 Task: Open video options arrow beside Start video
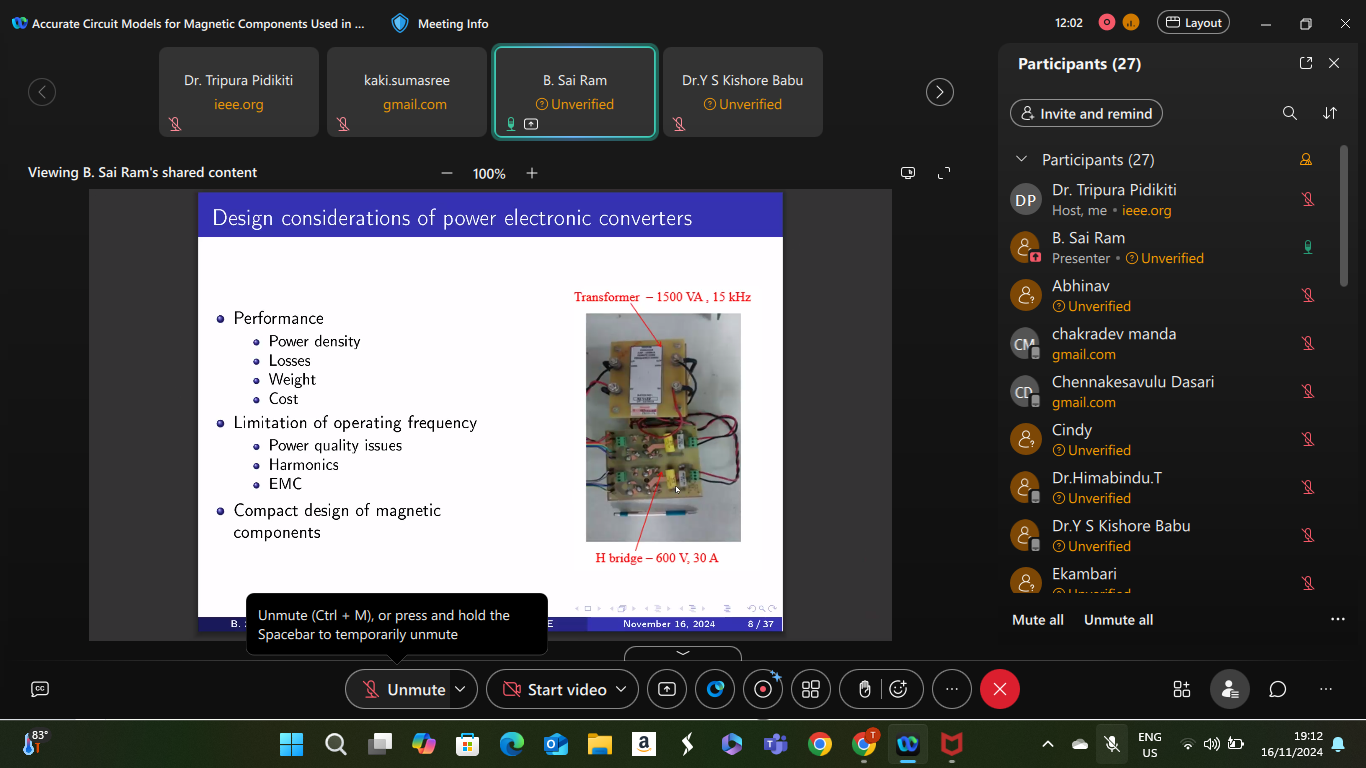[621, 689]
